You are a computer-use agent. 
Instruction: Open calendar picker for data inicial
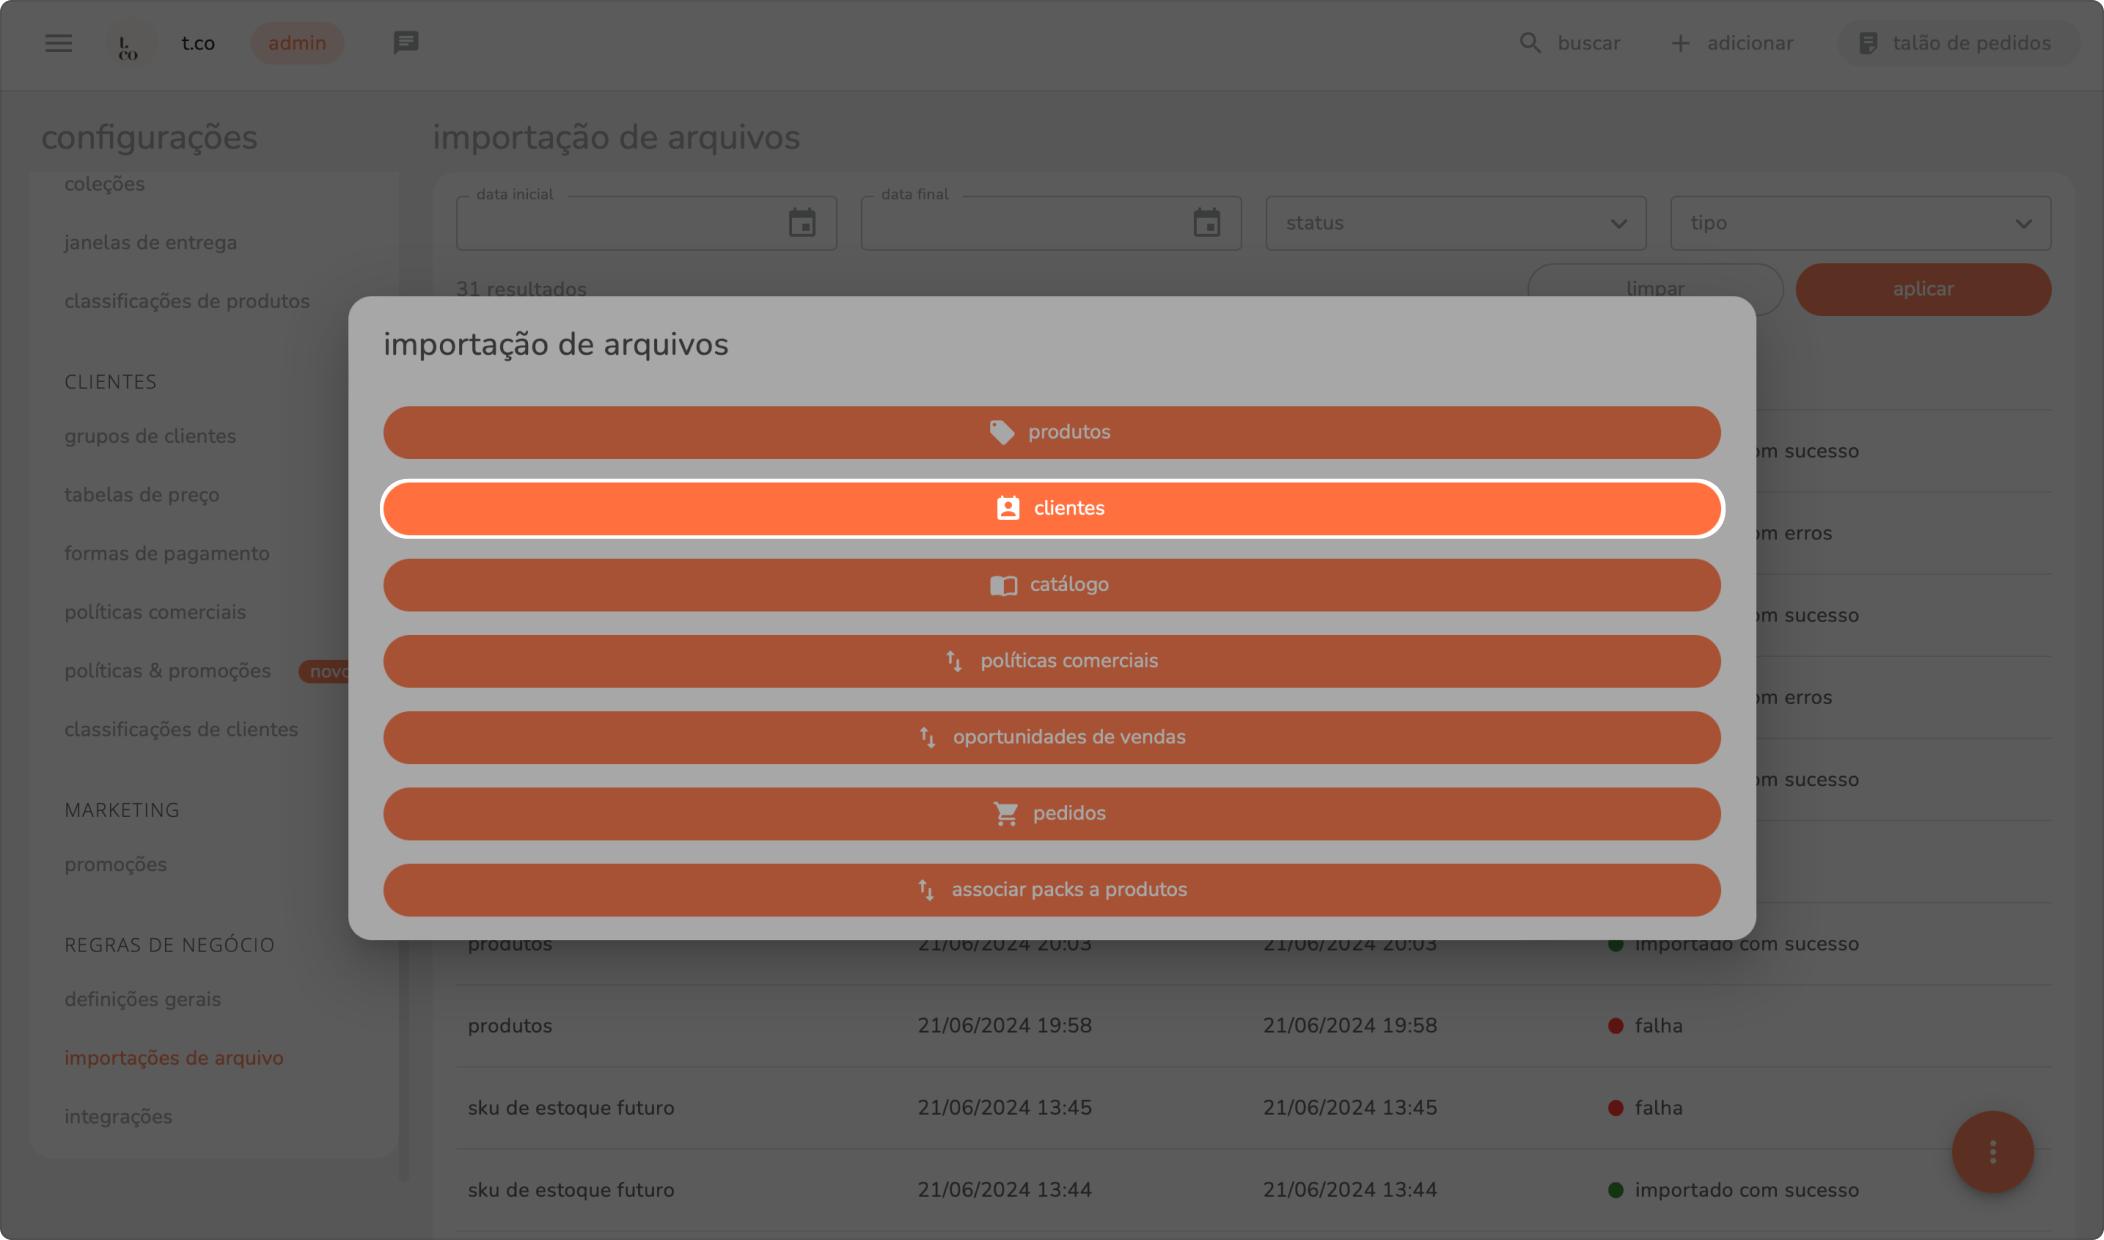(802, 223)
